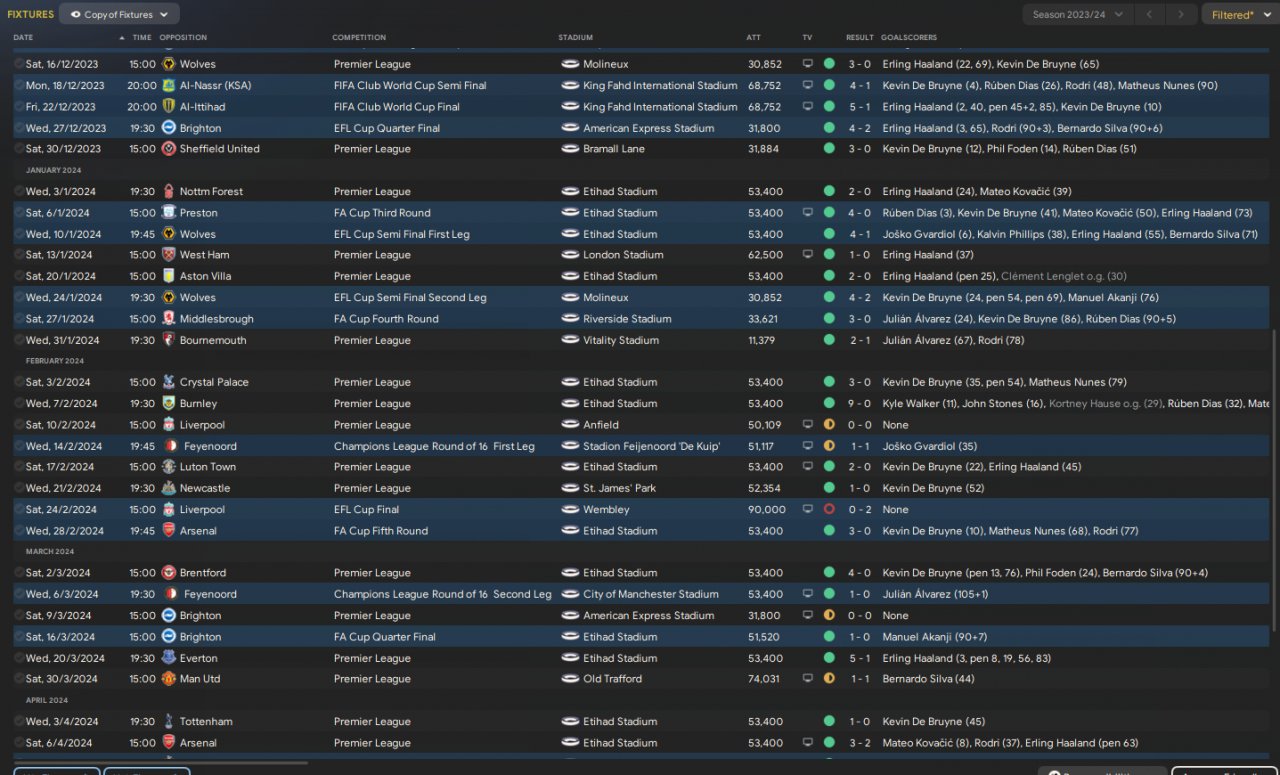The height and width of the screenshot is (775, 1280).
Task: Sort by the Stadium column header
Action: point(576,38)
